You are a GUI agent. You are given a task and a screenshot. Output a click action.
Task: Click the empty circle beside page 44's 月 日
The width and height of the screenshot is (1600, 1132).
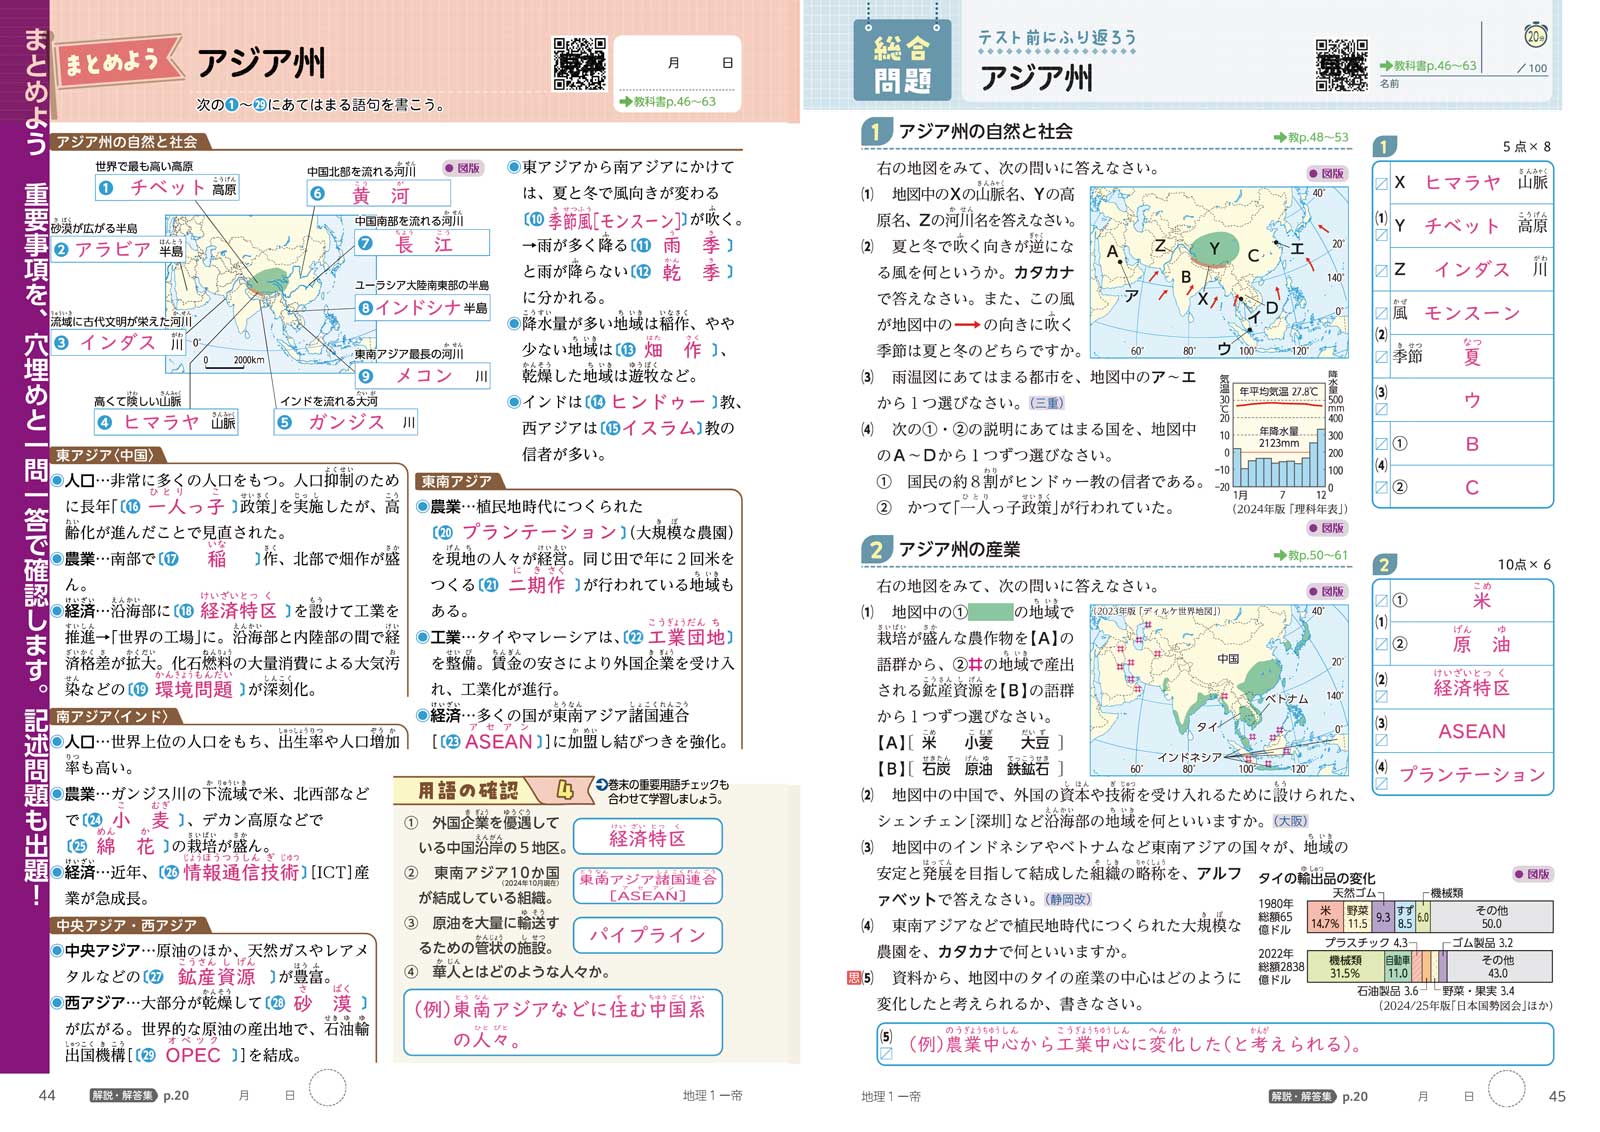pyautogui.click(x=327, y=1087)
